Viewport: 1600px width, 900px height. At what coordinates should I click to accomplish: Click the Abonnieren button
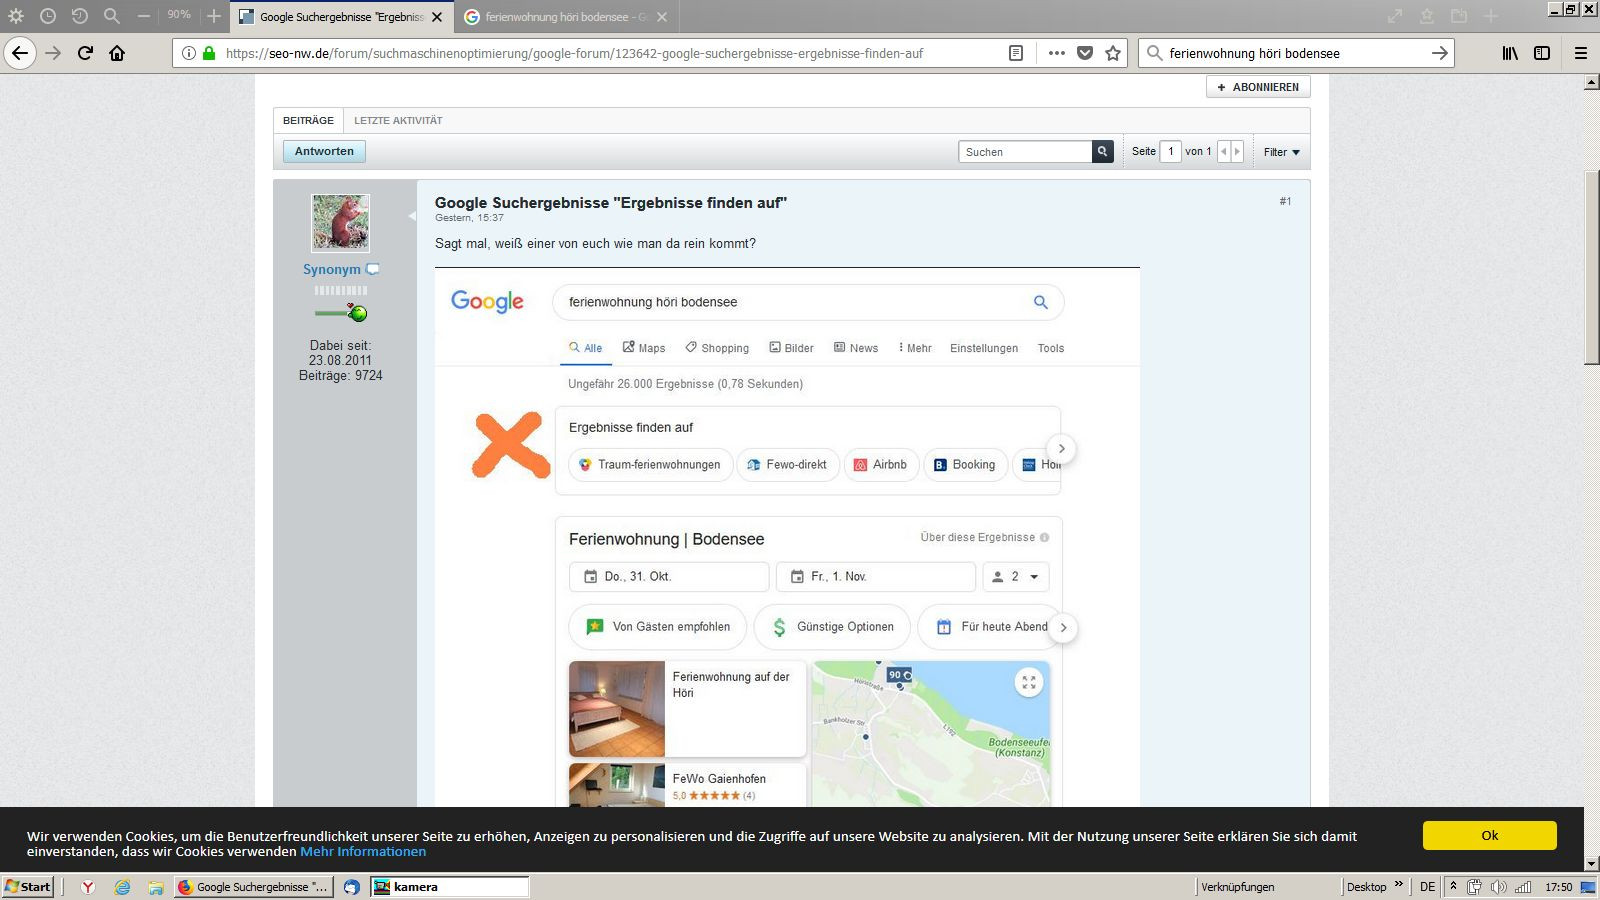click(1258, 87)
